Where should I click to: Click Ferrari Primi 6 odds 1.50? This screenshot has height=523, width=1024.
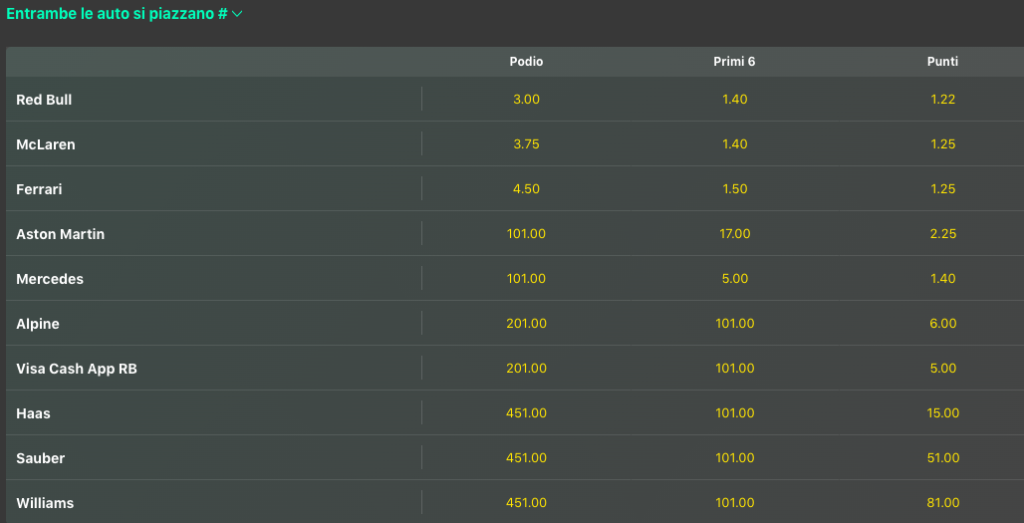[x=734, y=189]
